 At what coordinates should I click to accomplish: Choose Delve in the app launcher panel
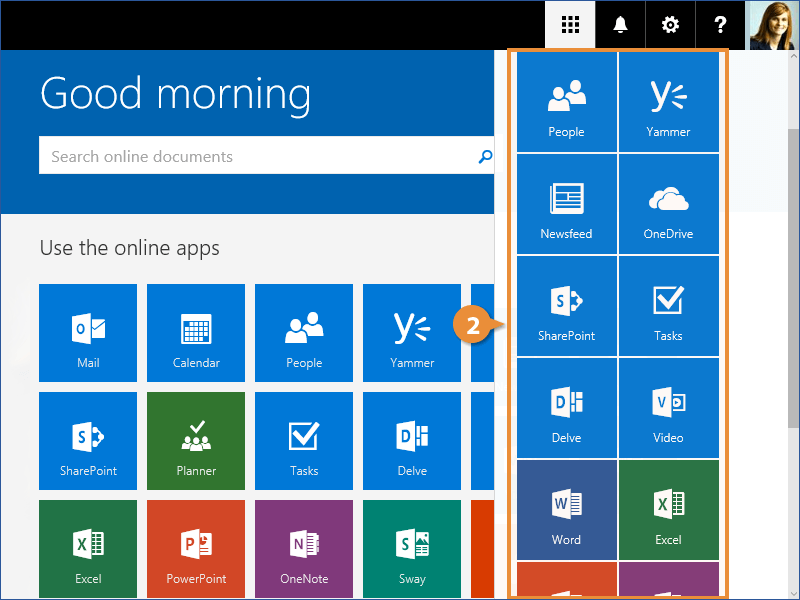pos(566,408)
